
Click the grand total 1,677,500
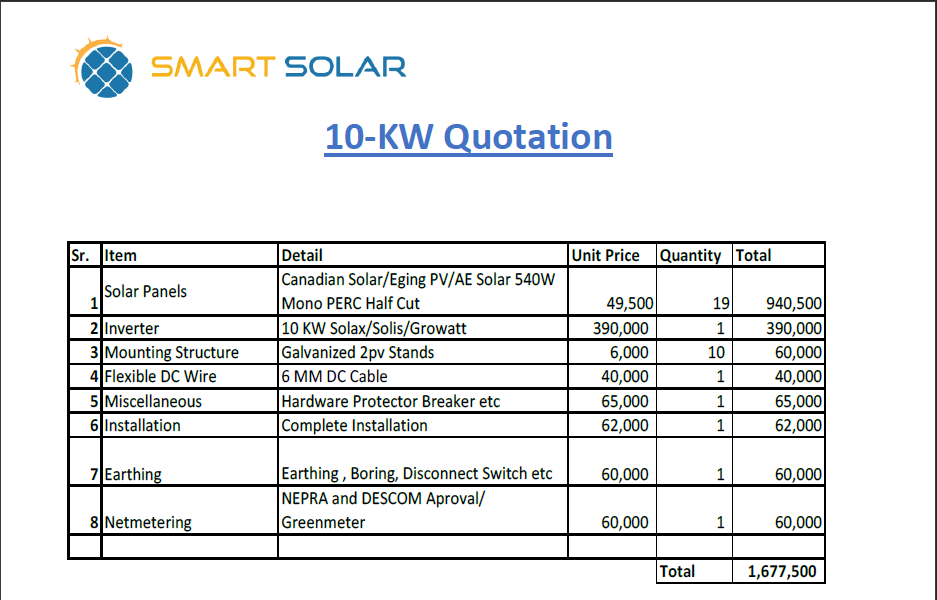tap(782, 571)
